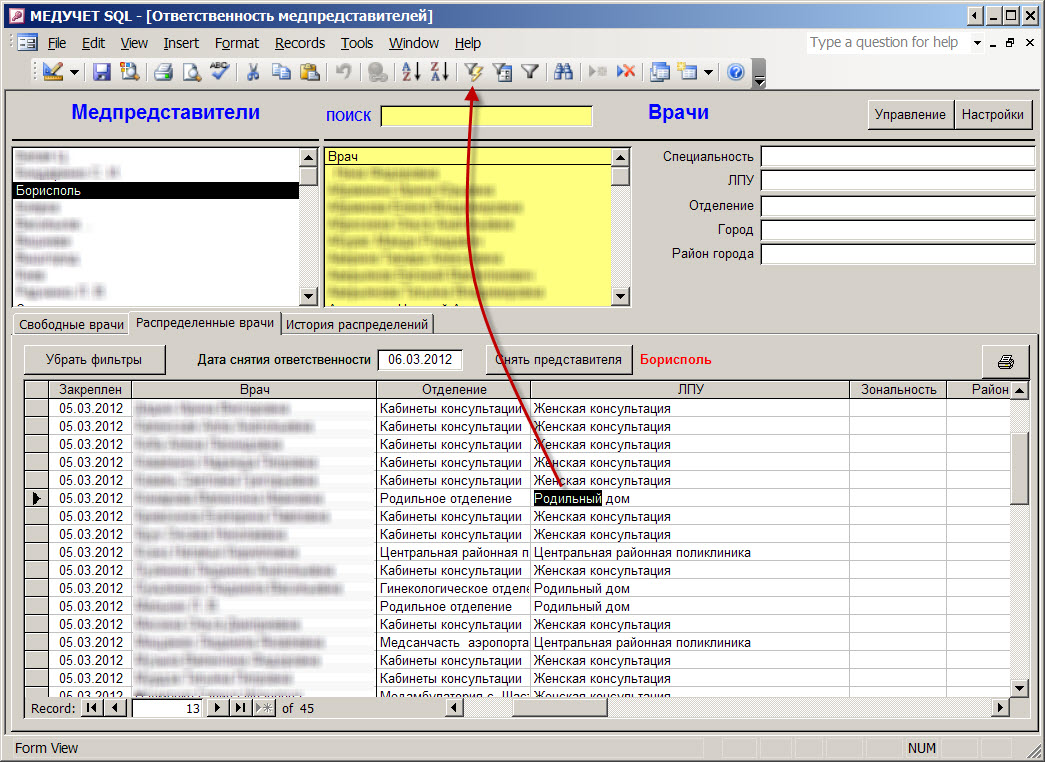1045x762 pixels.
Task: Save the form with the floppy icon
Action: pos(101,71)
